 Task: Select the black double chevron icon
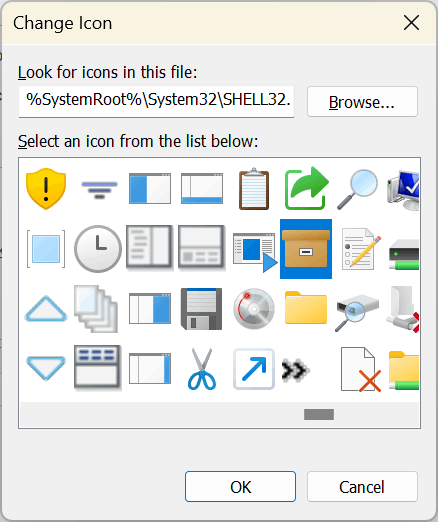click(296, 370)
